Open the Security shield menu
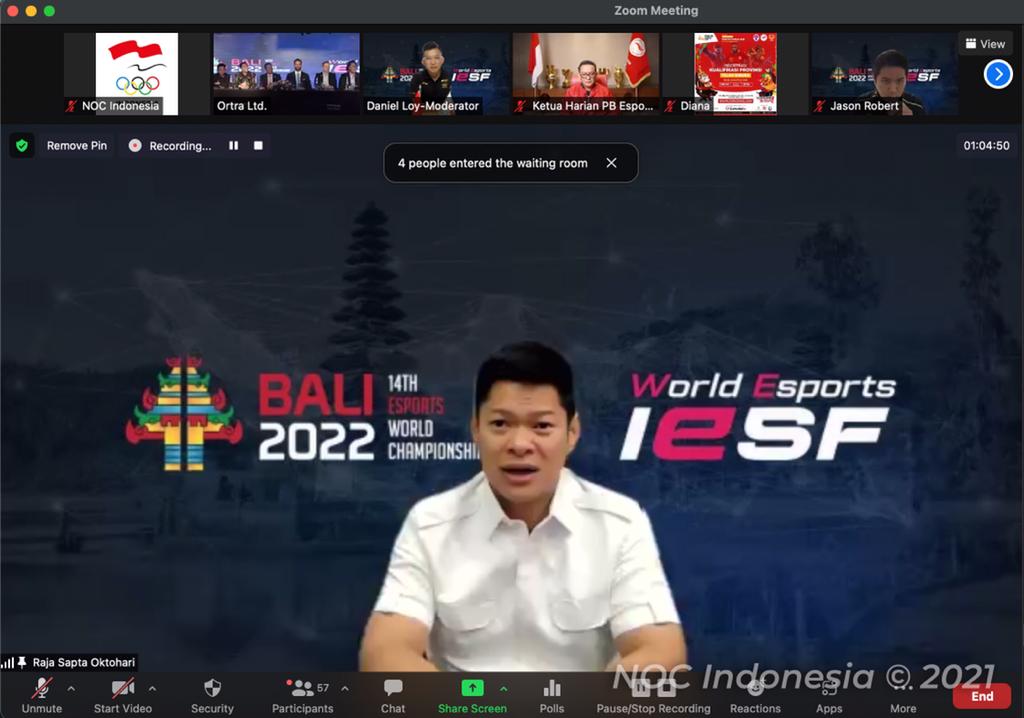1024x718 pixels. [212, 695]
